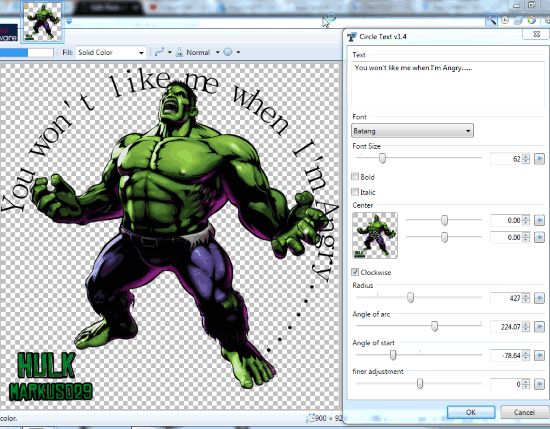
Task: Click Angle of start stepper arrows
Action: pyautogui.click(x=525, y=356)
